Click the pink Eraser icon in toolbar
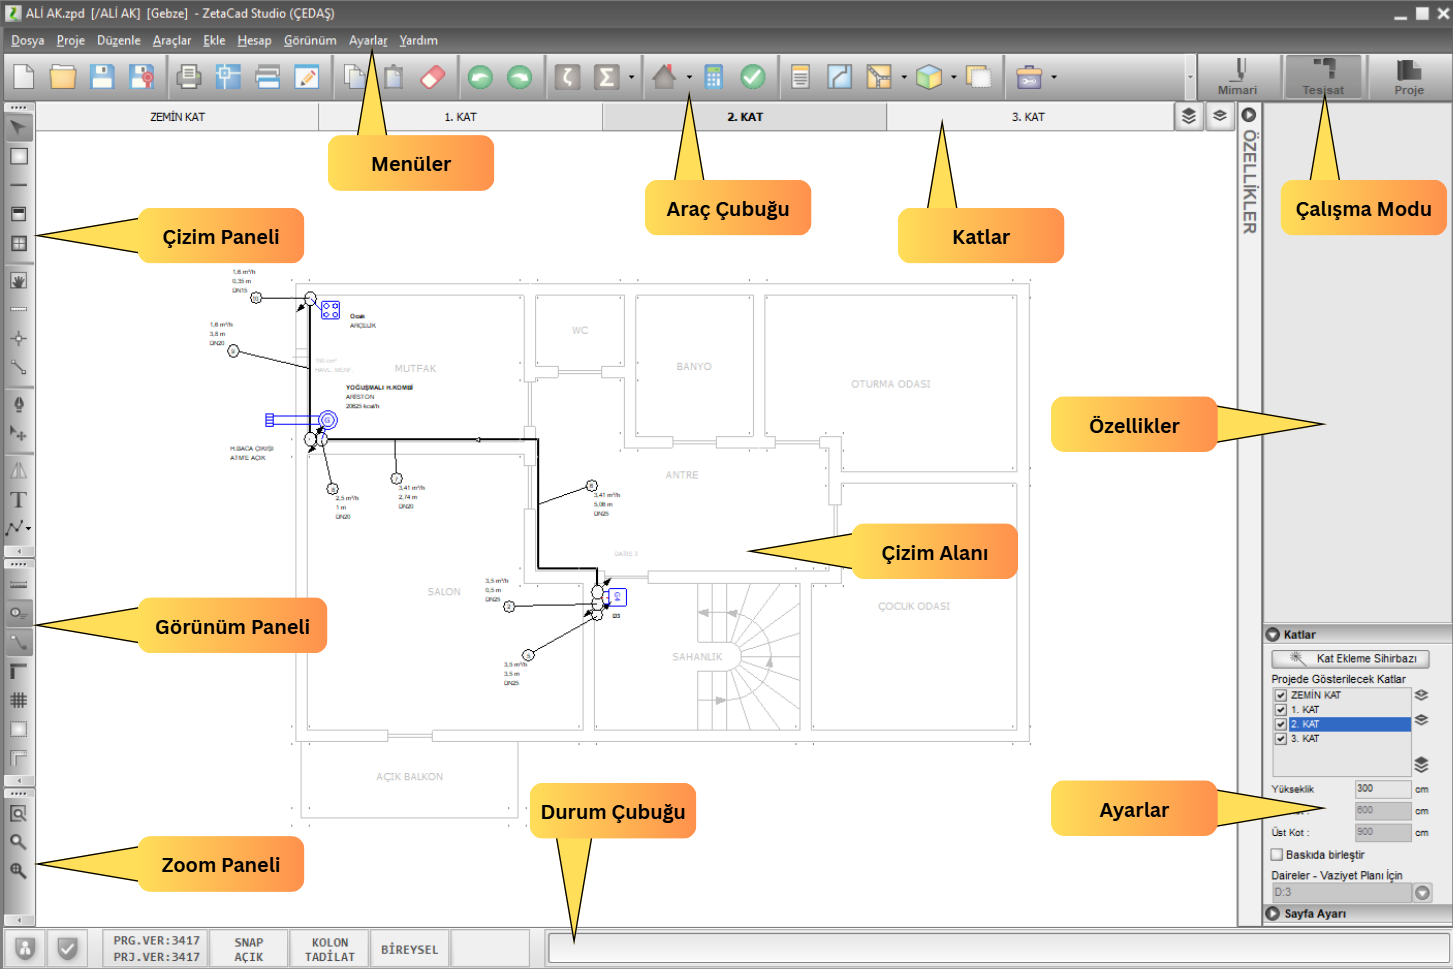The width and height of the screenshot is (1453, 969). pos(432,77)
